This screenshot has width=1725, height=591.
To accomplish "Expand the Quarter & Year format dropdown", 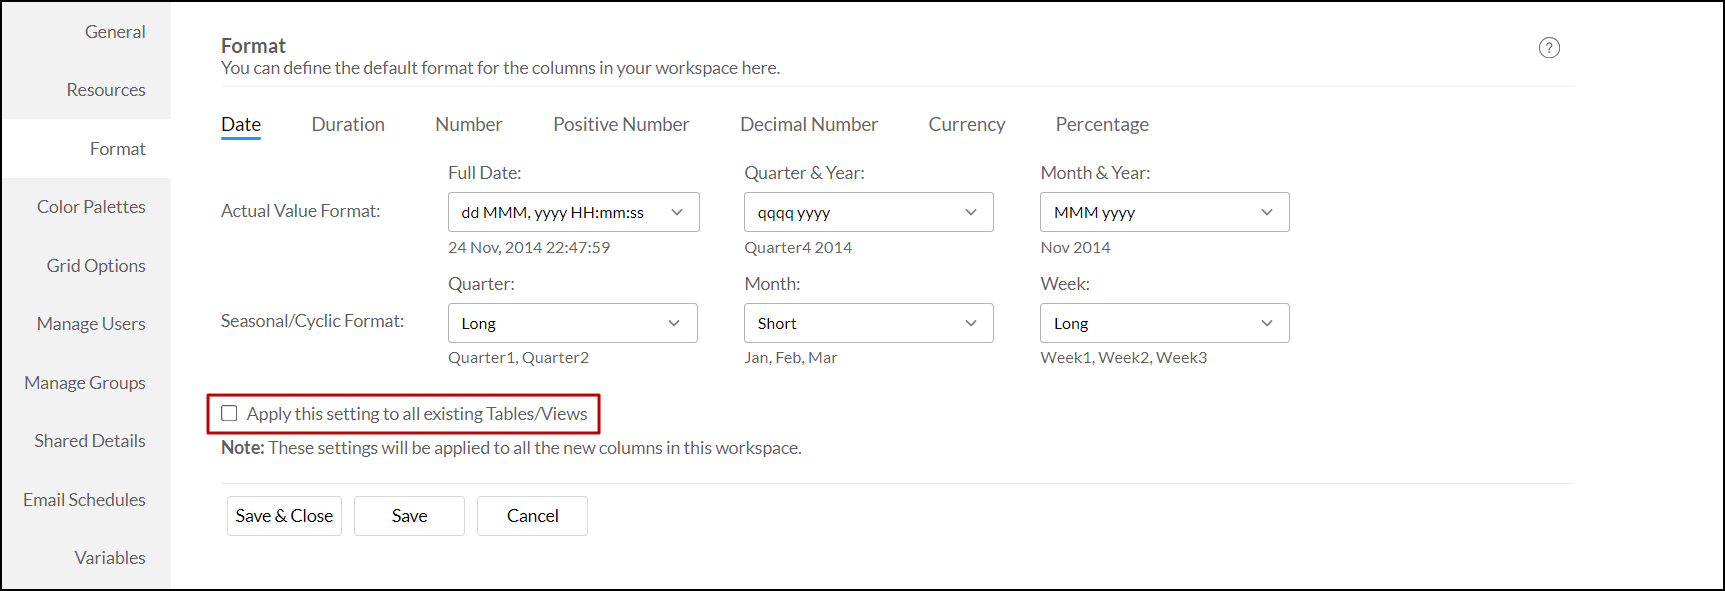I will click(868, 212).
